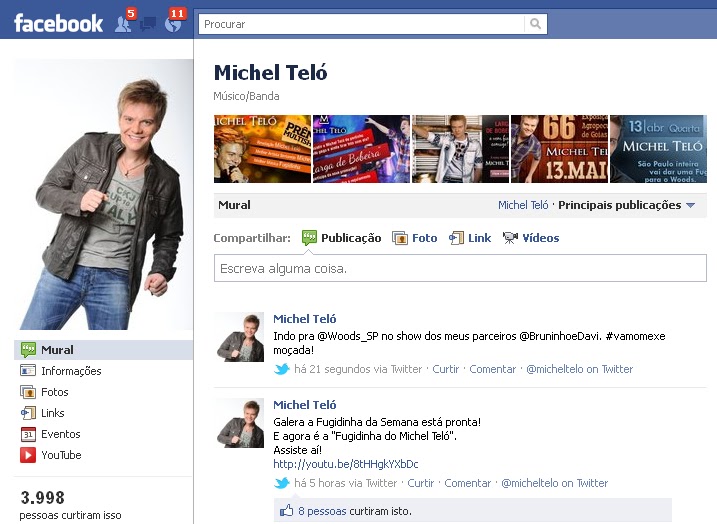Image resolution: width=717 pixels, height=524 pixels.
Task: Click the Fotos sidebar icon
Action: tap(28, 392)
